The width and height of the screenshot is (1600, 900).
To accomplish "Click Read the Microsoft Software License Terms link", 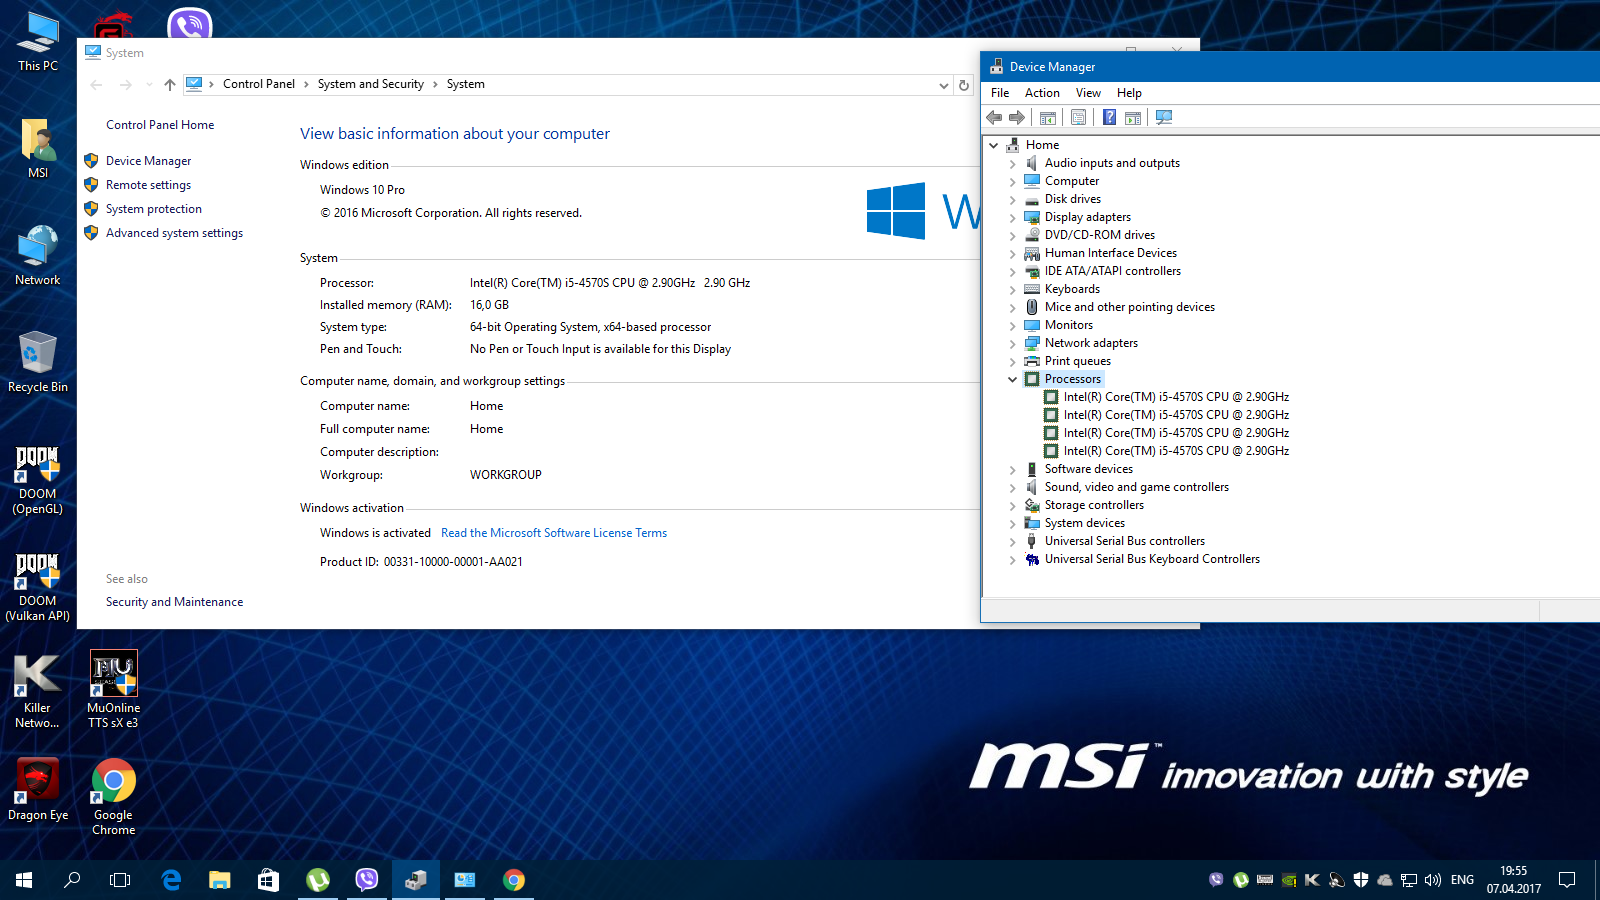I will coord(554,533).
